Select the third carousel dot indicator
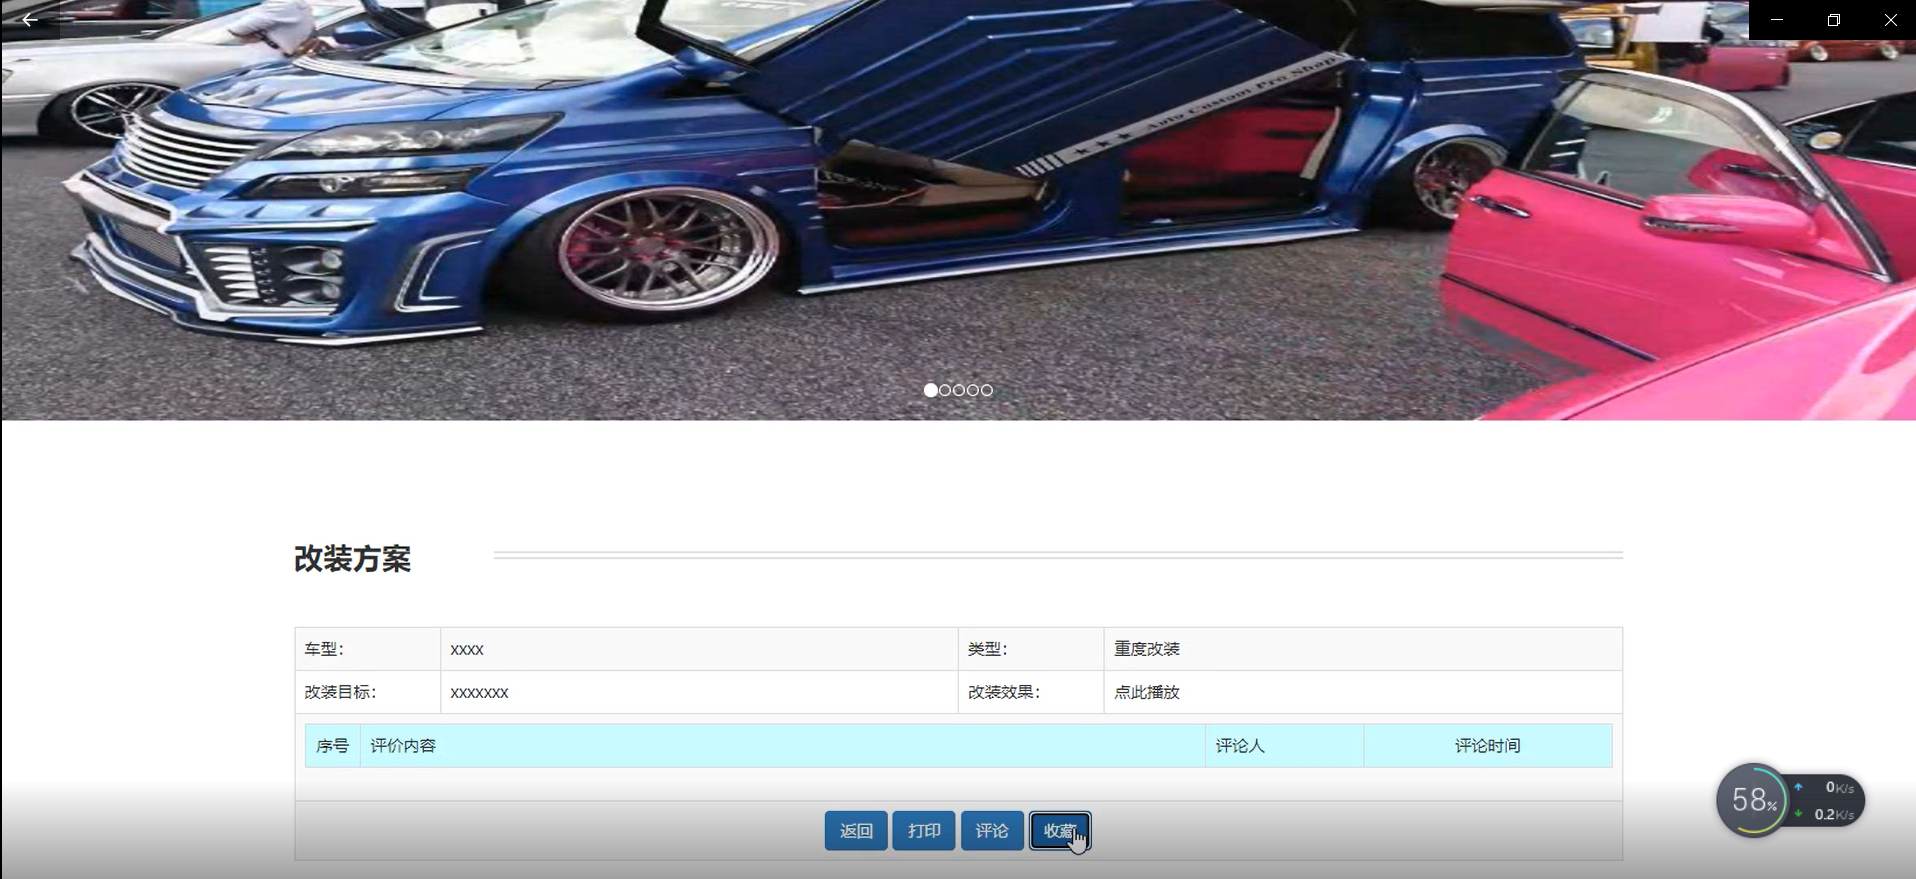1916x879 pixels. point(959,390)
